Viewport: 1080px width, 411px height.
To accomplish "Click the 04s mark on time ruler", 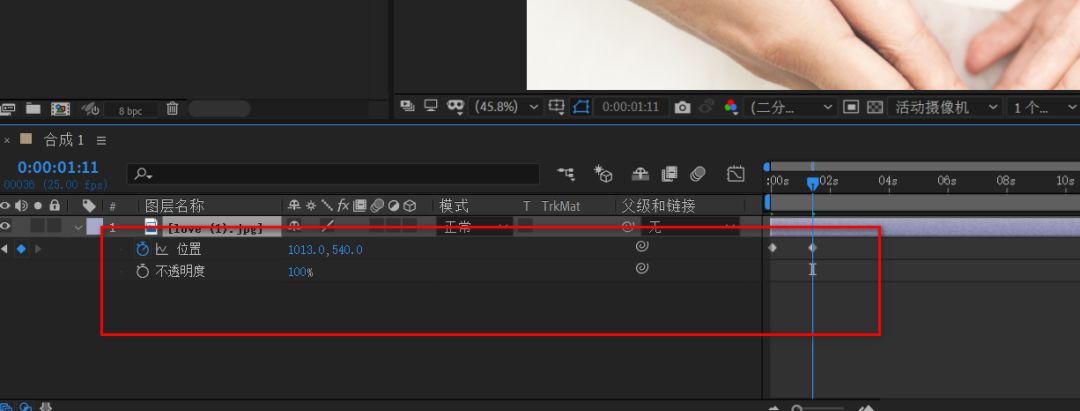I will tap(887, 181).
